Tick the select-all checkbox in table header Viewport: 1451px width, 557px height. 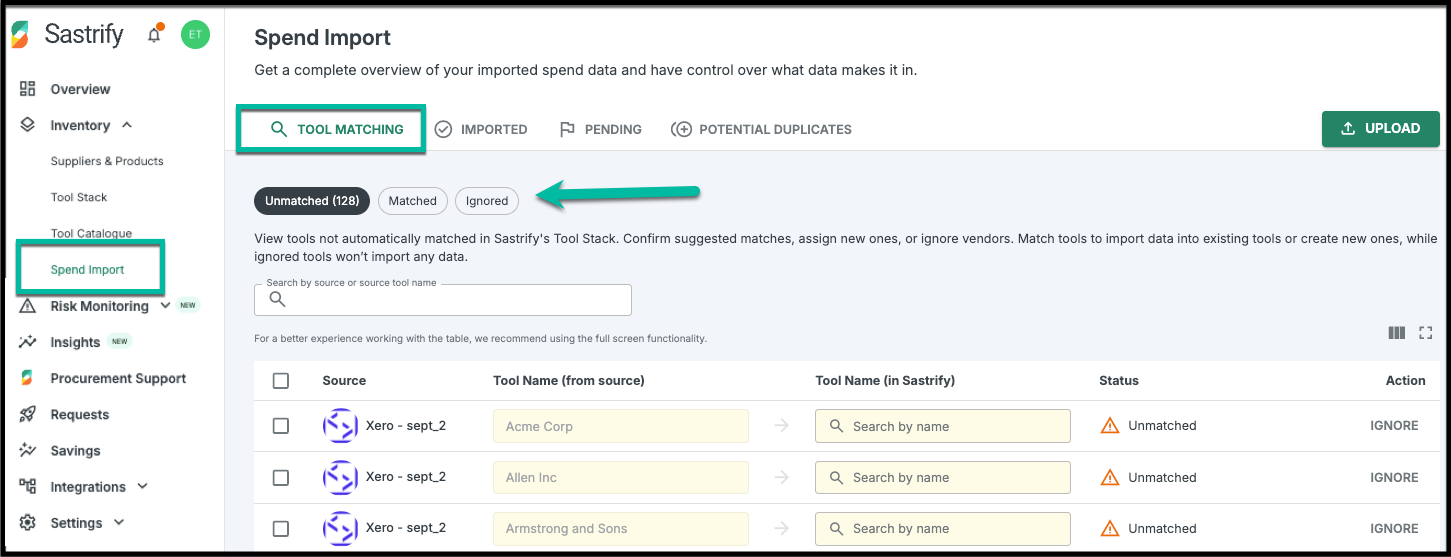(281, 381)
